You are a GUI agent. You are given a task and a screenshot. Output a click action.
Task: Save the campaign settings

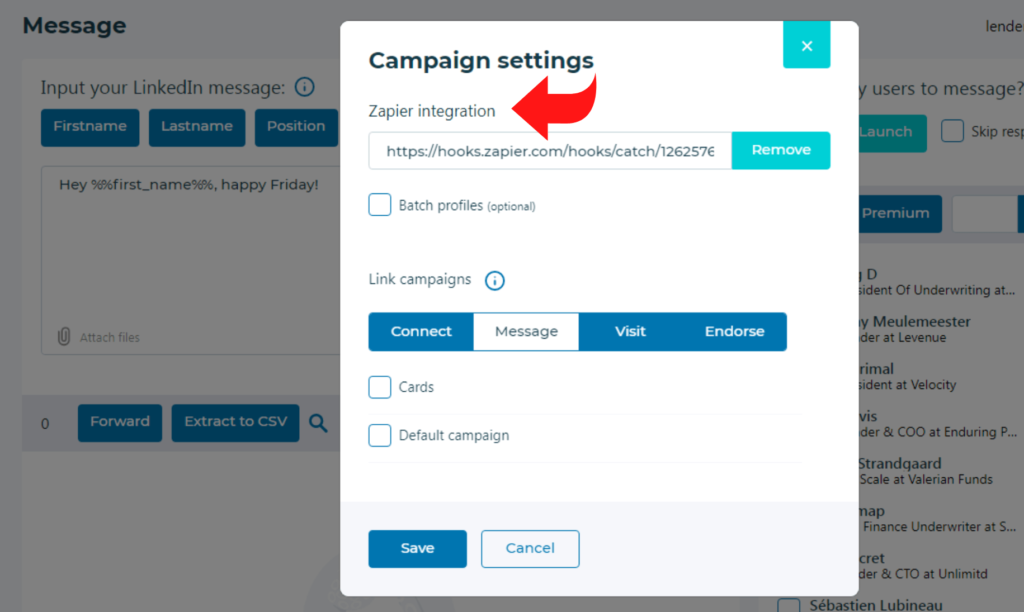point(417,548)
